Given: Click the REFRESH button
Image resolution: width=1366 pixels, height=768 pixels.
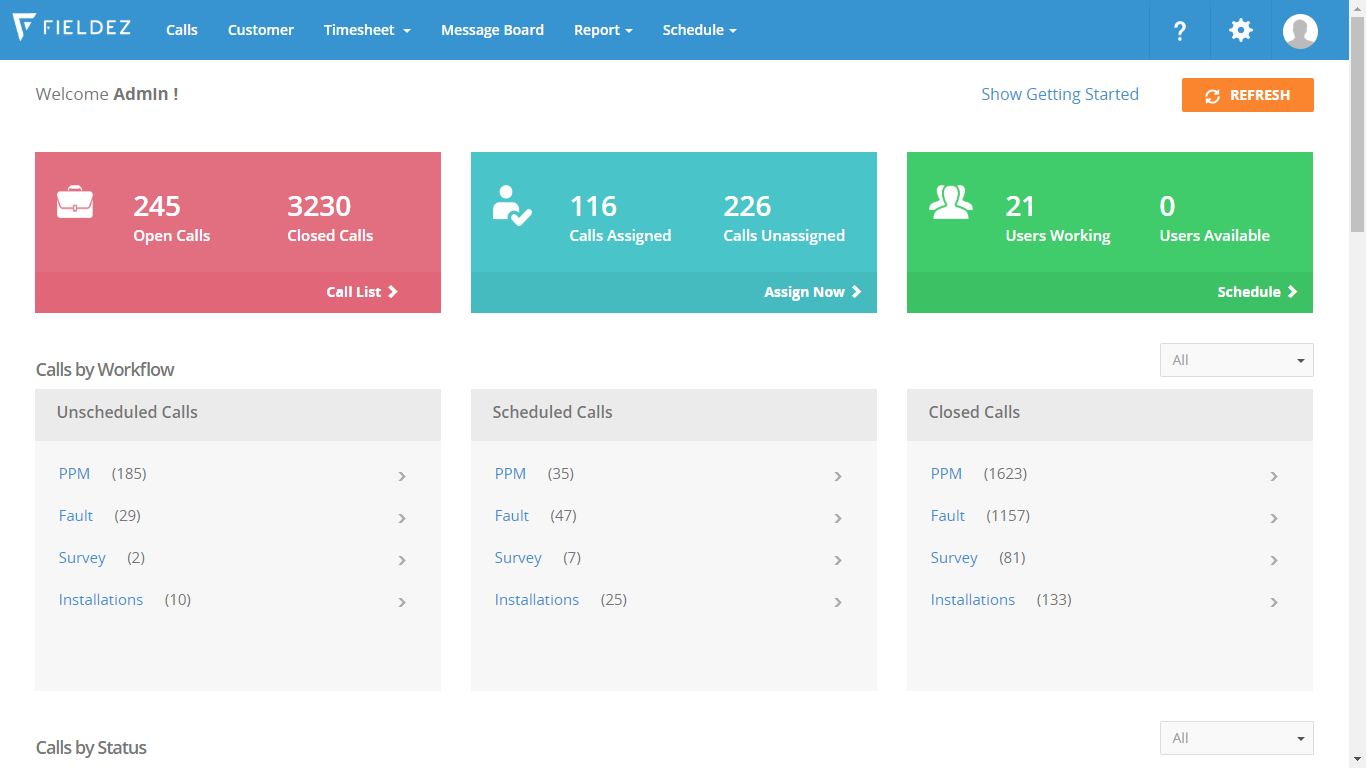Looking at the screenshot, I should pyautogui.click(x=1247, y=95).
